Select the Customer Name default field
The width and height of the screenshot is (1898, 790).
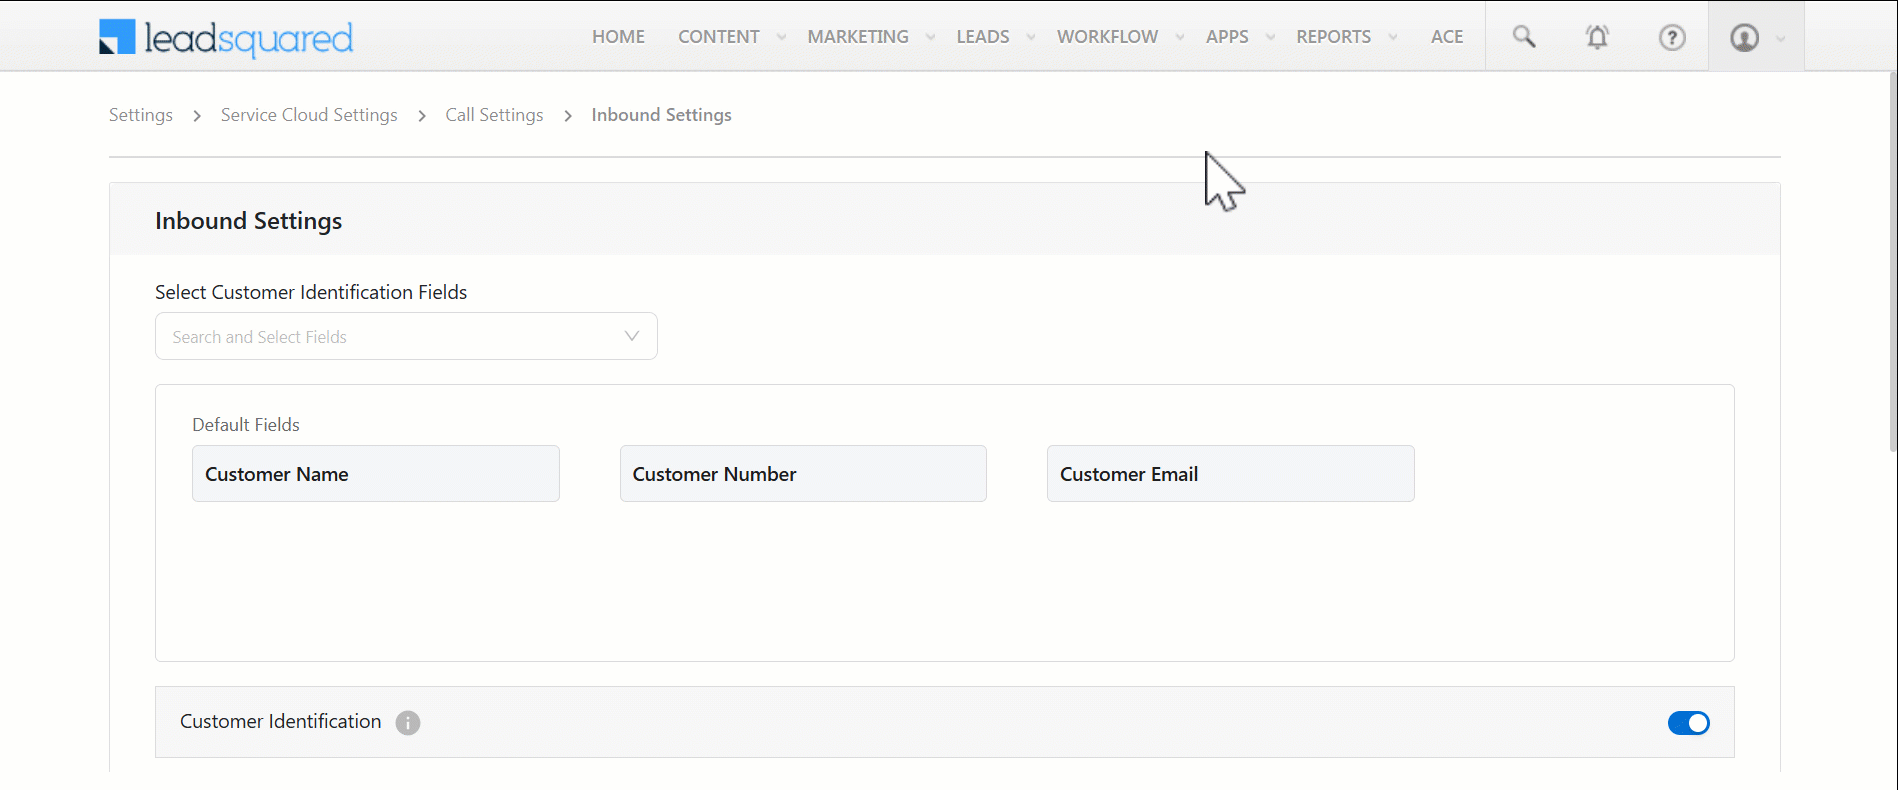click(376, 474)
